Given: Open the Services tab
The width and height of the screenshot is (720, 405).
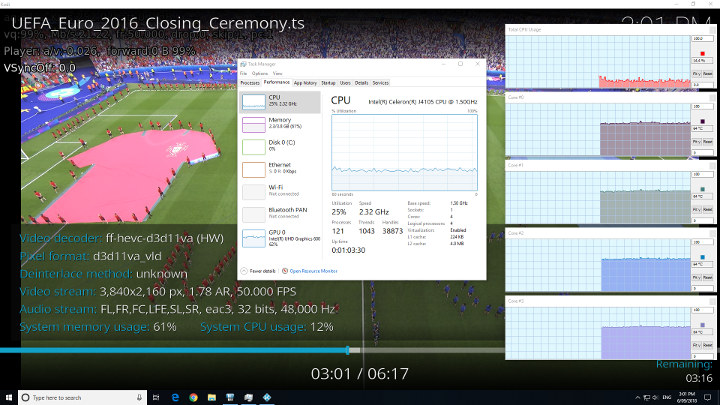Looking at the screenshot, I should [380, 83].
